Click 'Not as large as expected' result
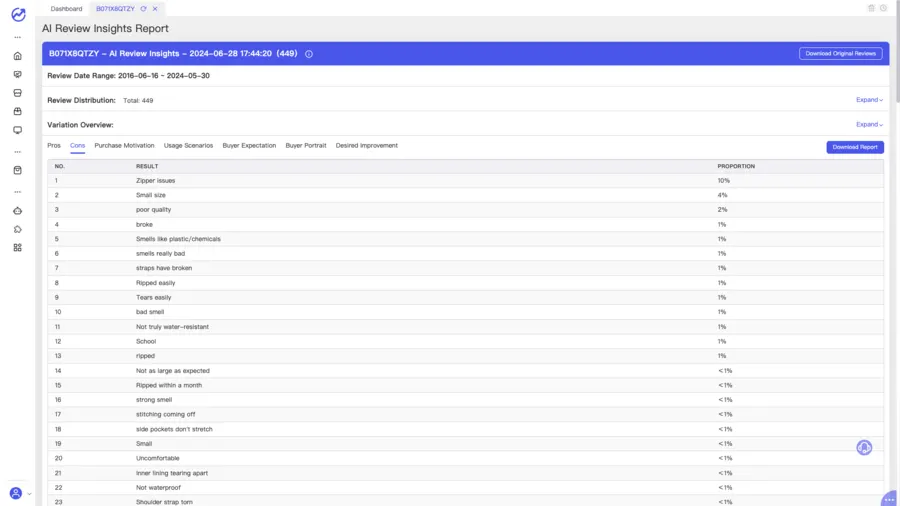This screenshot has width=900, height=506. [x=173, y=371]
